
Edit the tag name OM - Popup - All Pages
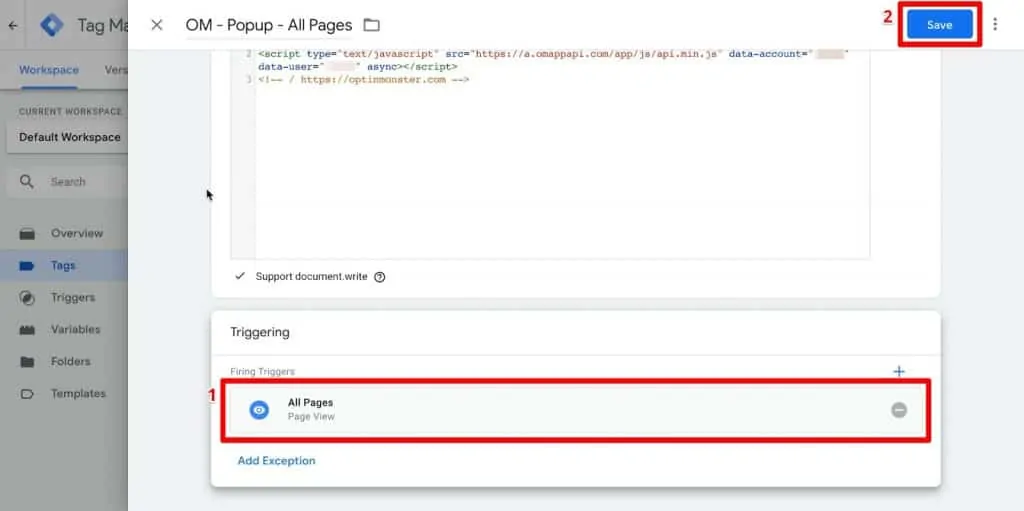[269, 25]
